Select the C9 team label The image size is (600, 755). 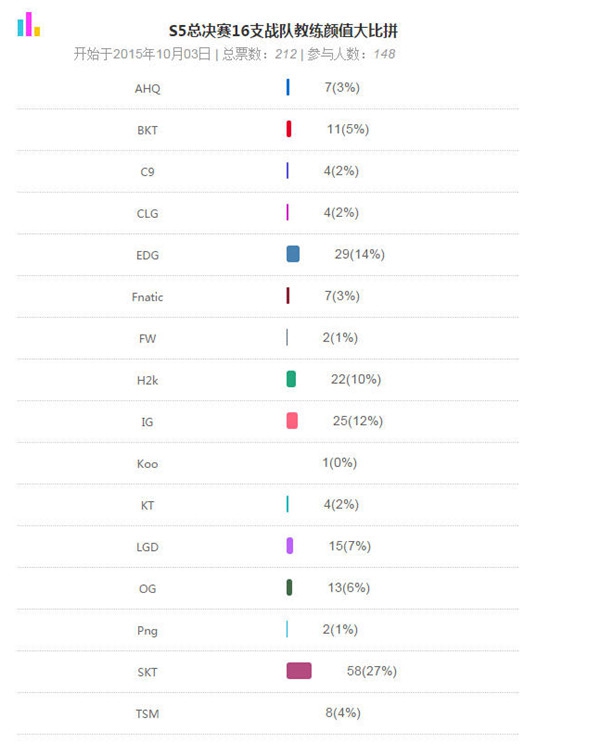pyautogui.click(x=147, y=172)
